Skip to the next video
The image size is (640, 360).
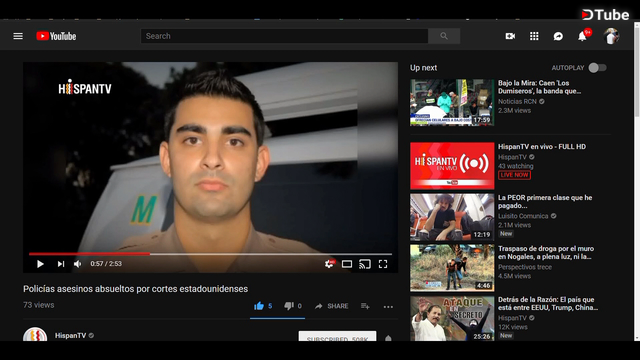click(x=61, y=264)
